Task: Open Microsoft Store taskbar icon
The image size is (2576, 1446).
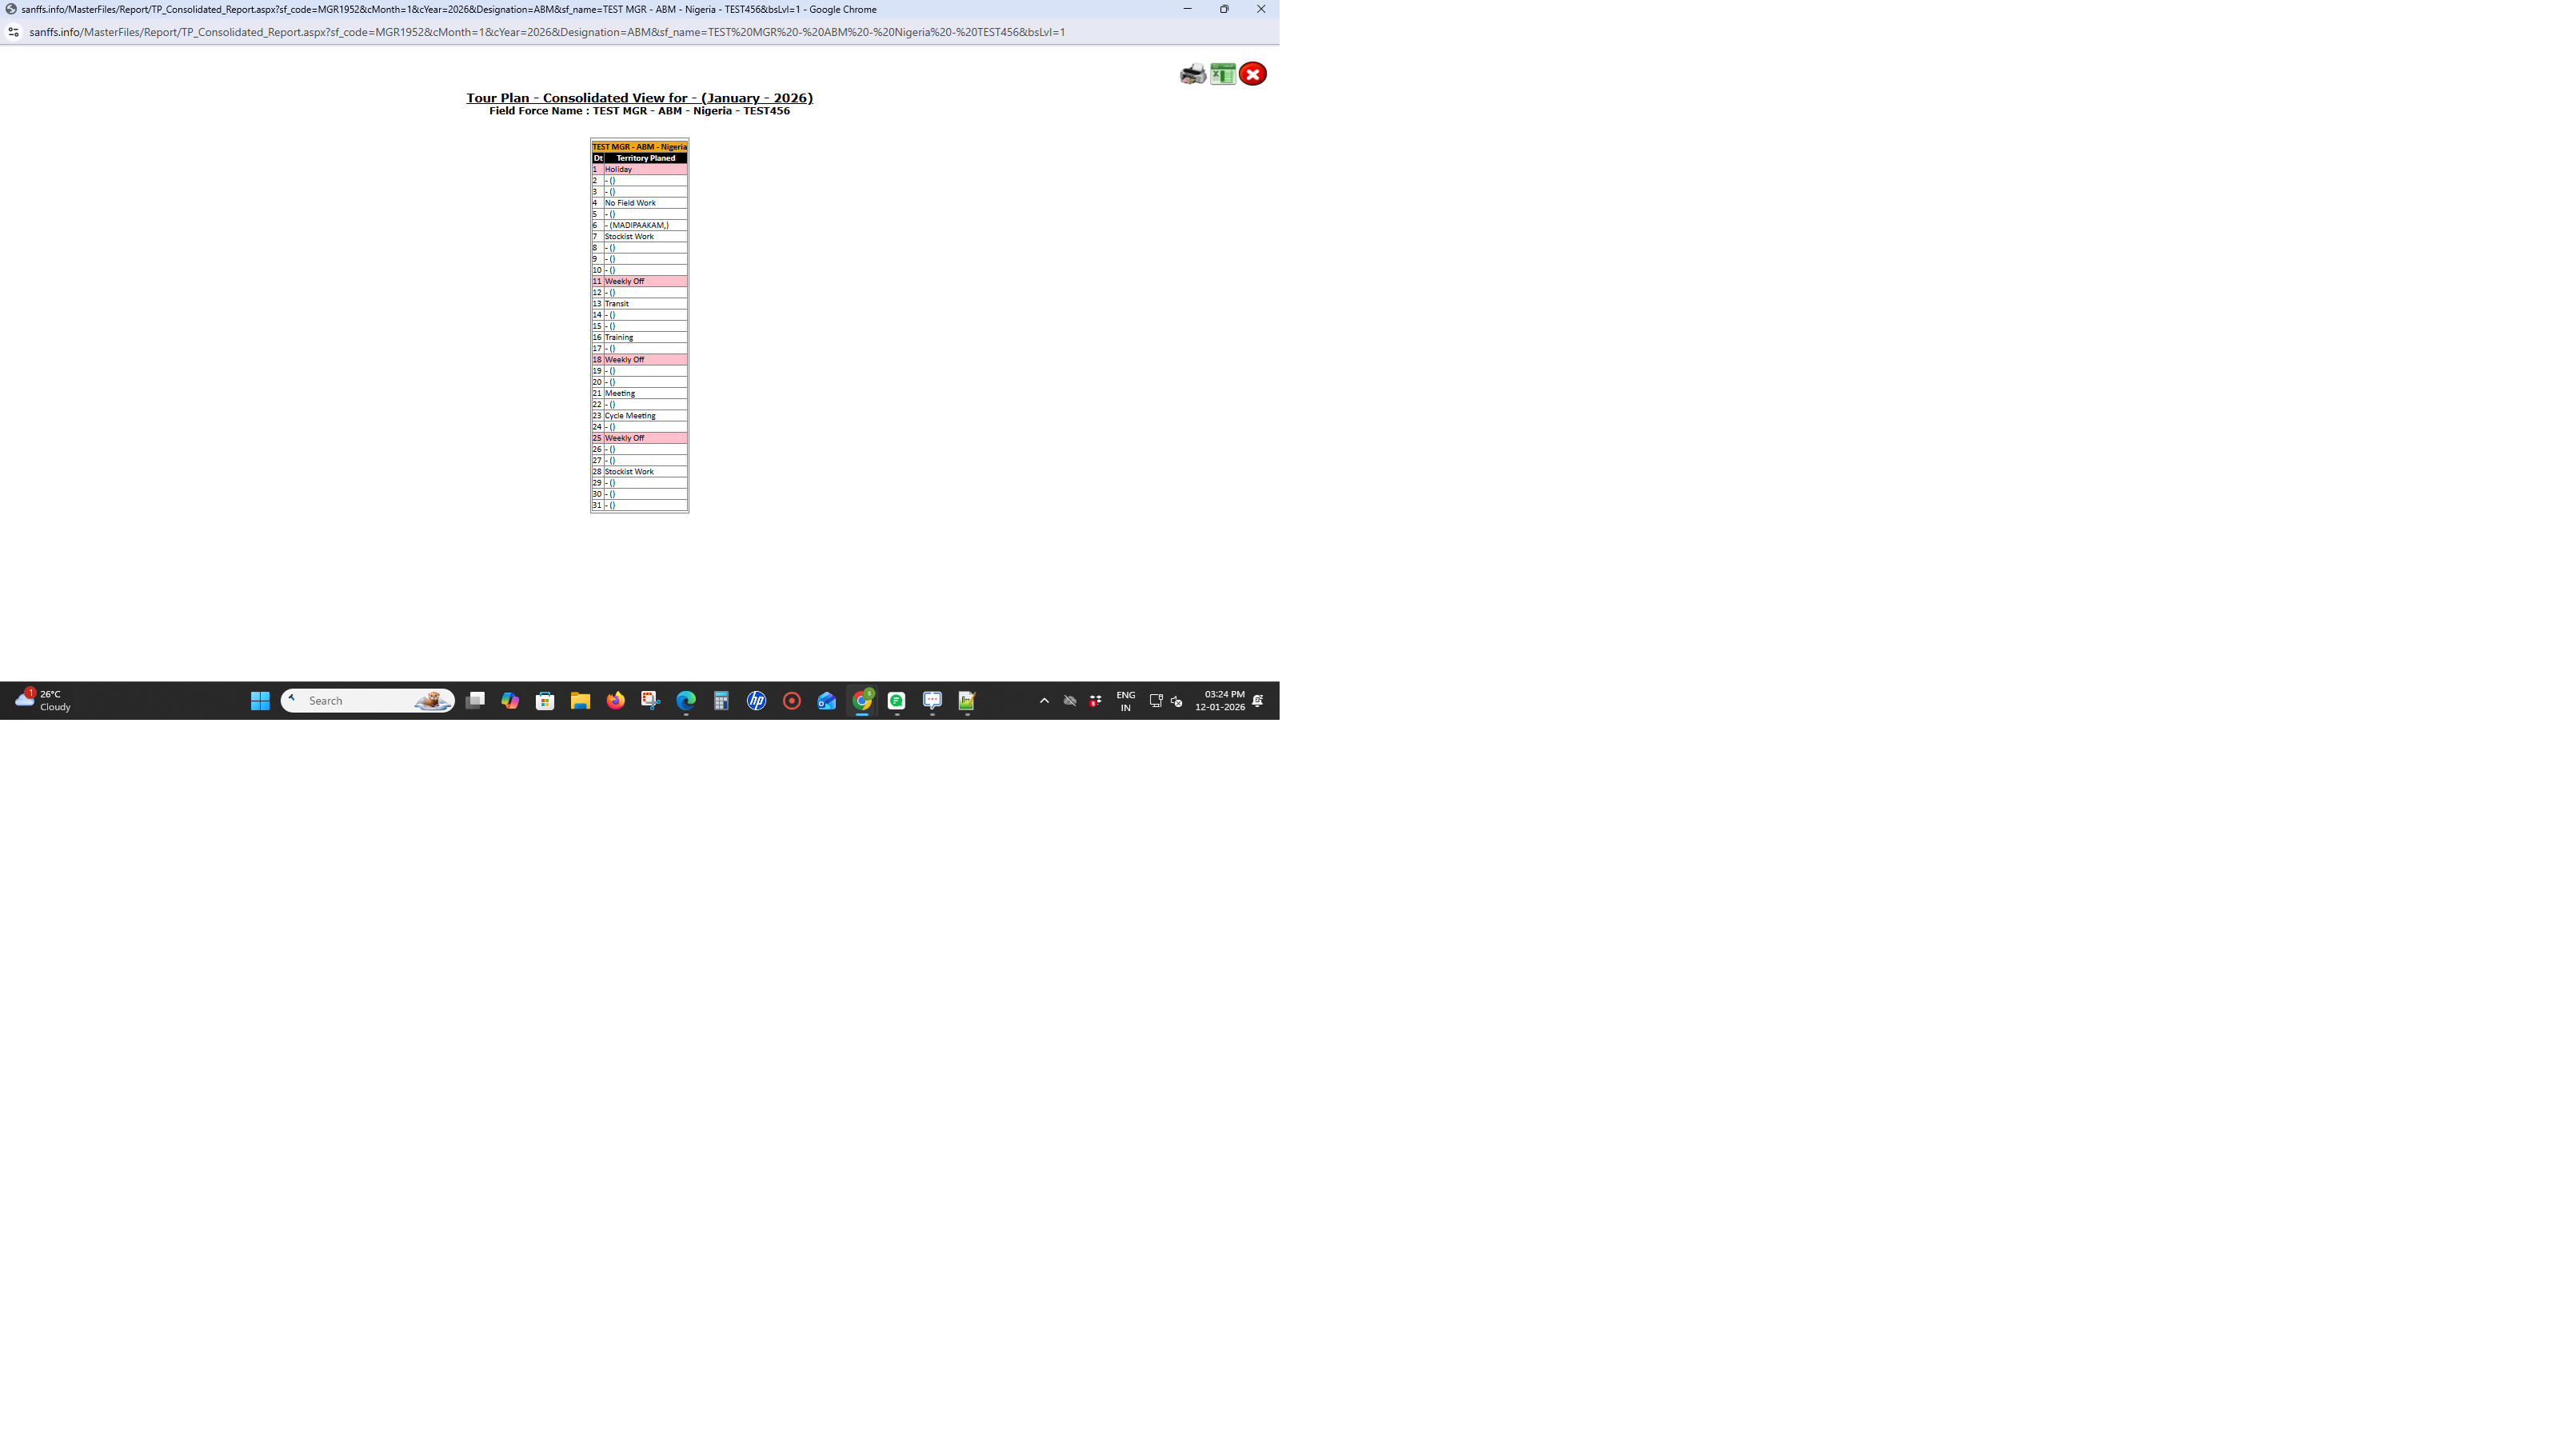Action: [545, 701]
